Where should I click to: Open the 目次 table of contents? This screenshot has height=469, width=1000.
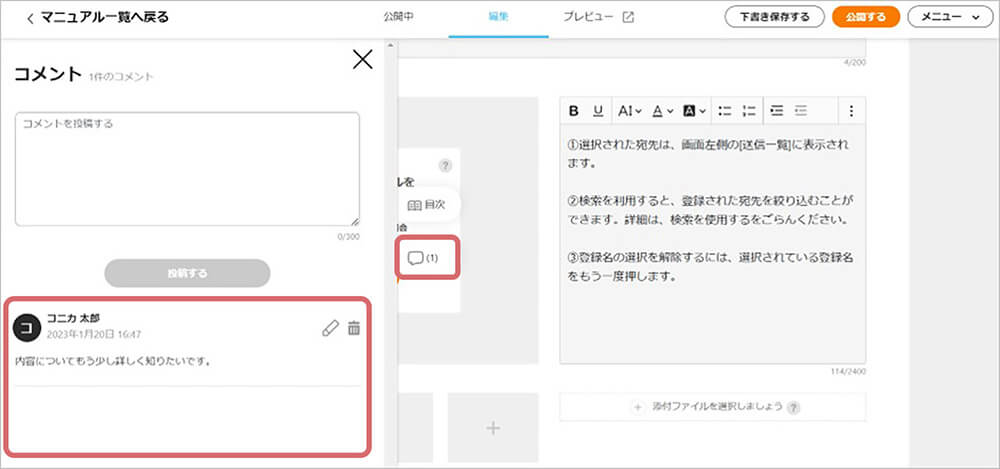(426, 204)
